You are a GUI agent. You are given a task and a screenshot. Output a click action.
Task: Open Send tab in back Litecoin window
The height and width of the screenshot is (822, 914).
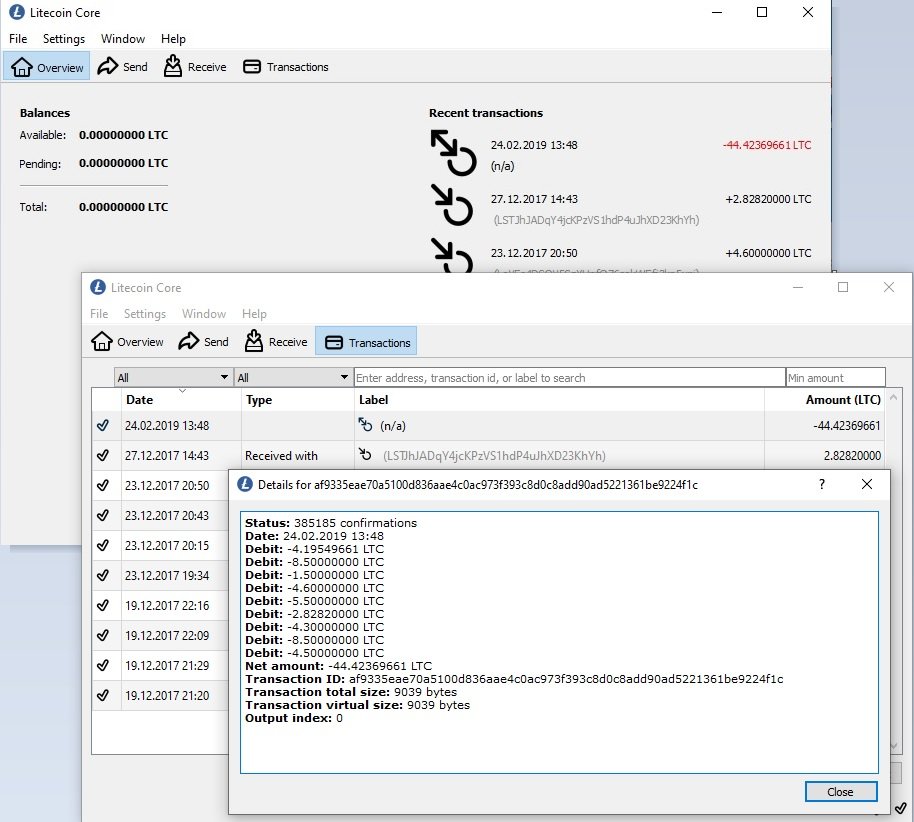pyautogui.click(x=122, y=66)
